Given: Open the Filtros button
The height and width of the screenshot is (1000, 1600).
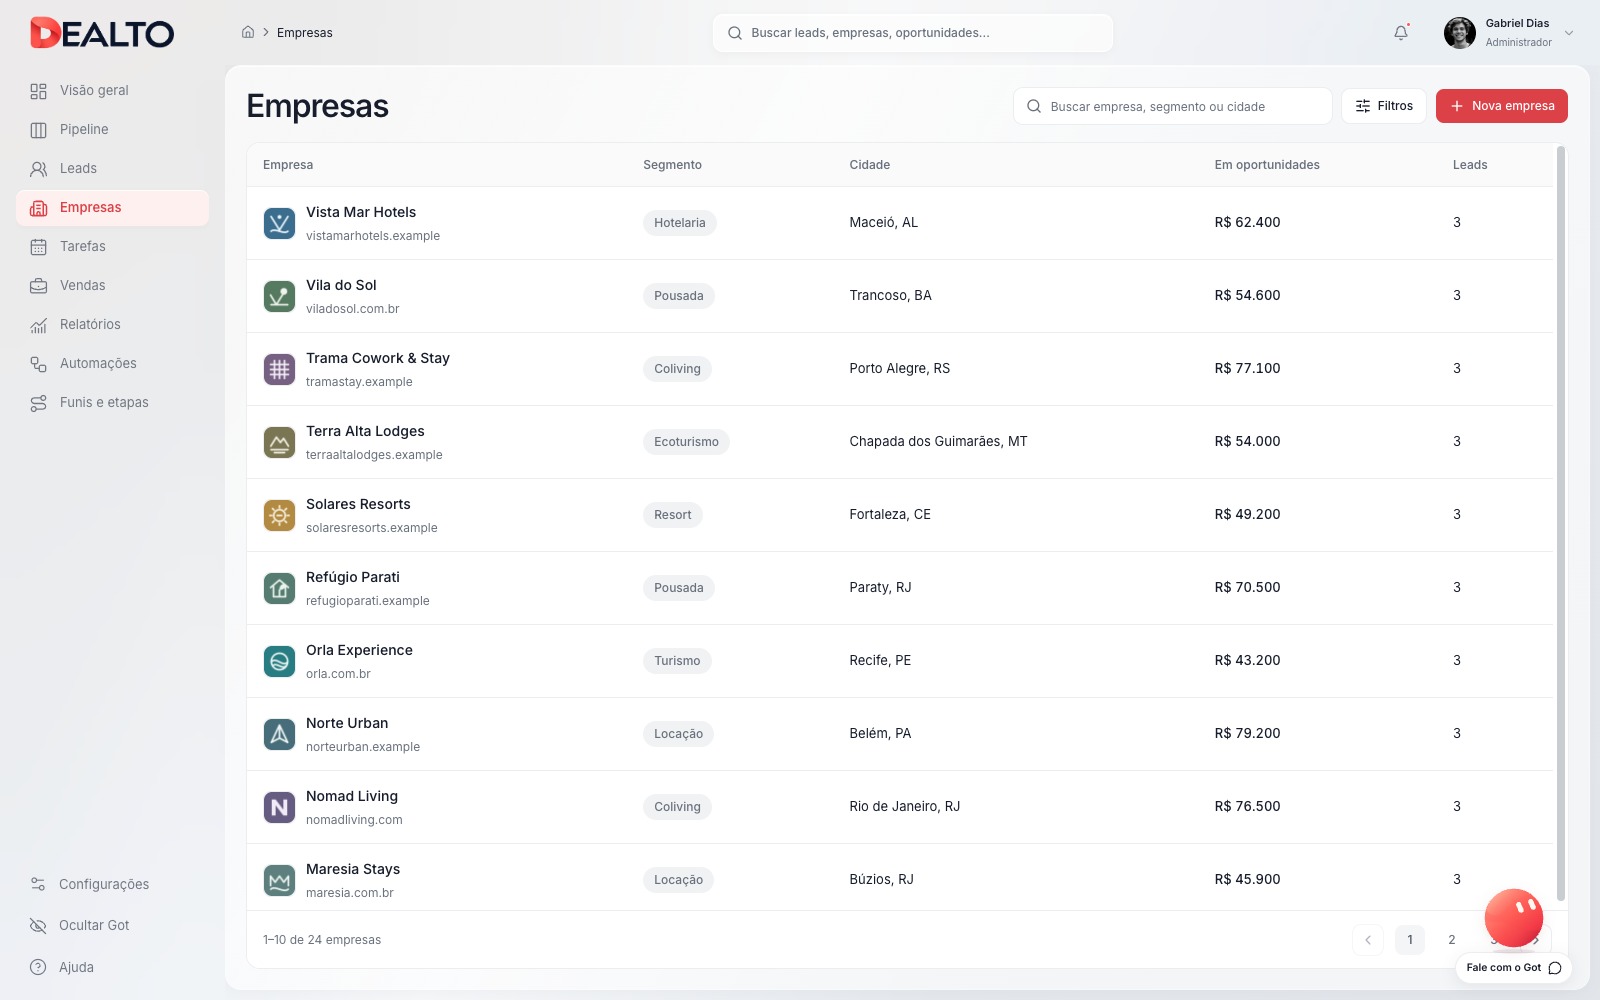Looking at the screenshot, I should (1384, 106).
